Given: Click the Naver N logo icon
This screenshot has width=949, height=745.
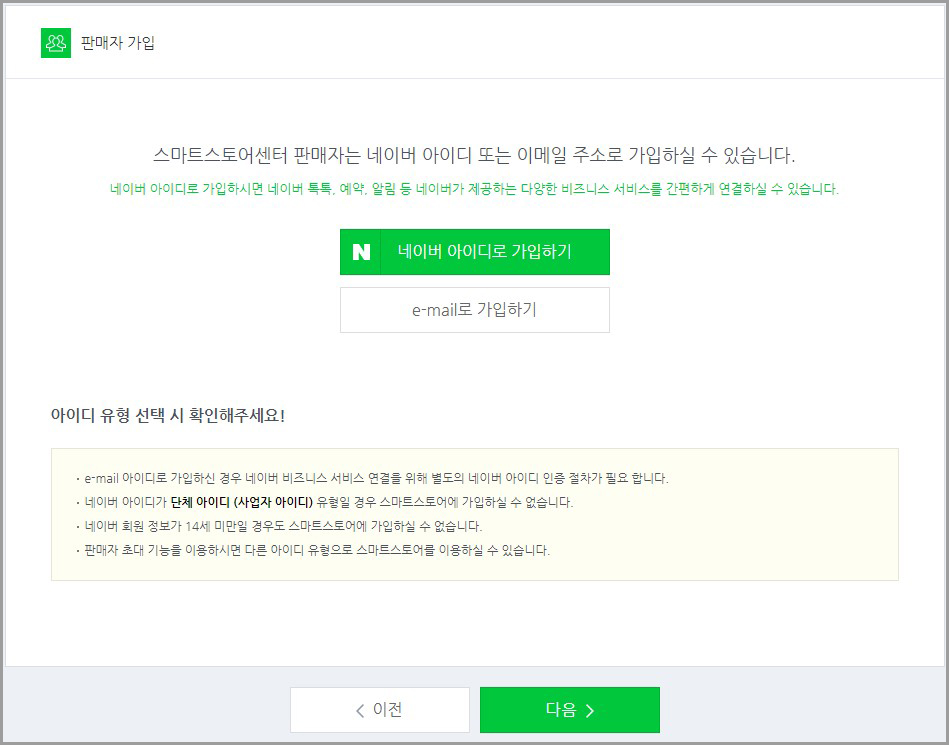Looking at the screenshot, I should point(361,252).
